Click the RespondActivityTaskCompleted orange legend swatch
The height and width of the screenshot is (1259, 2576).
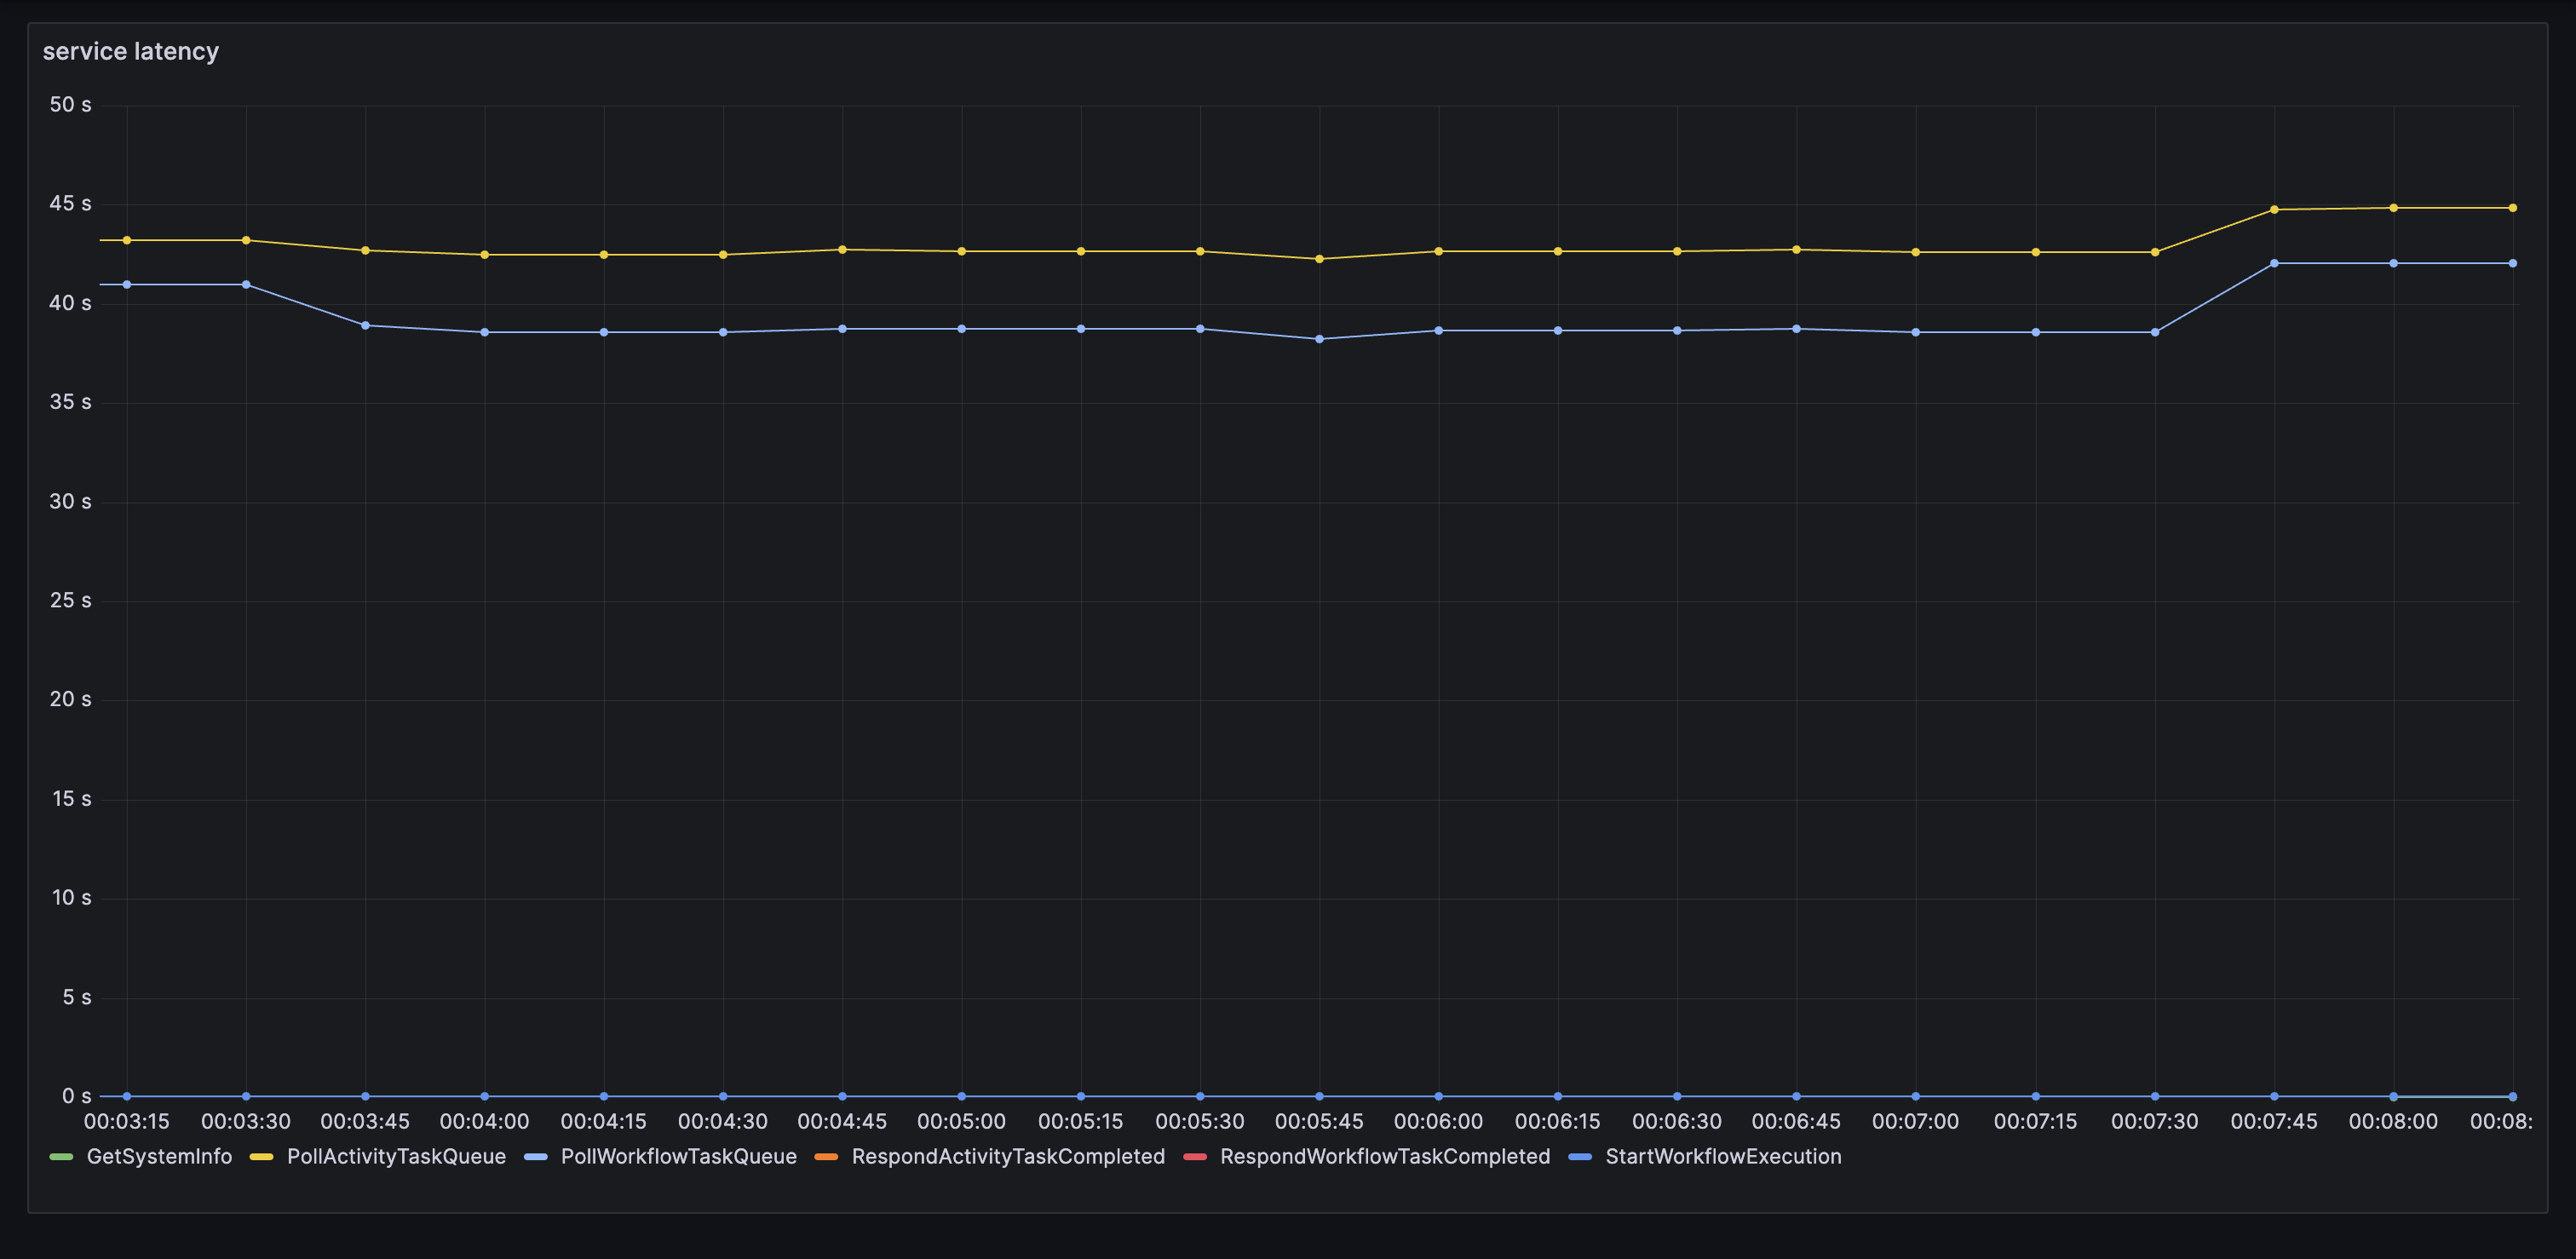[826, 1157]
